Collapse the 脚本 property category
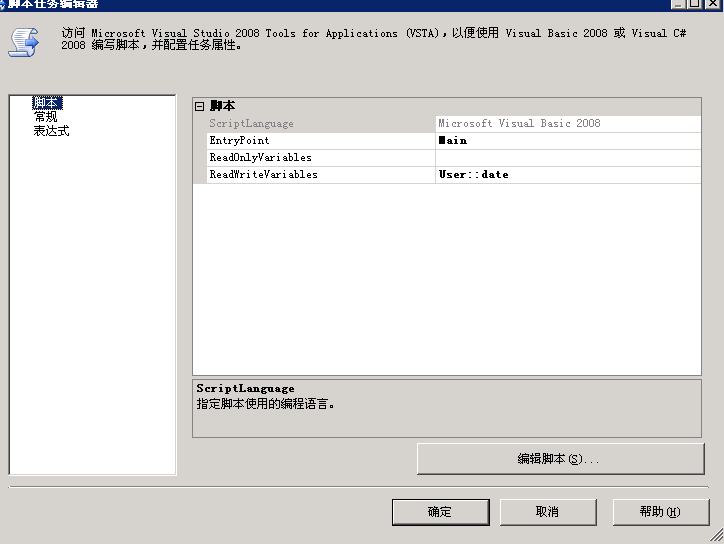724x544 pixels. [x=200, y=106]
